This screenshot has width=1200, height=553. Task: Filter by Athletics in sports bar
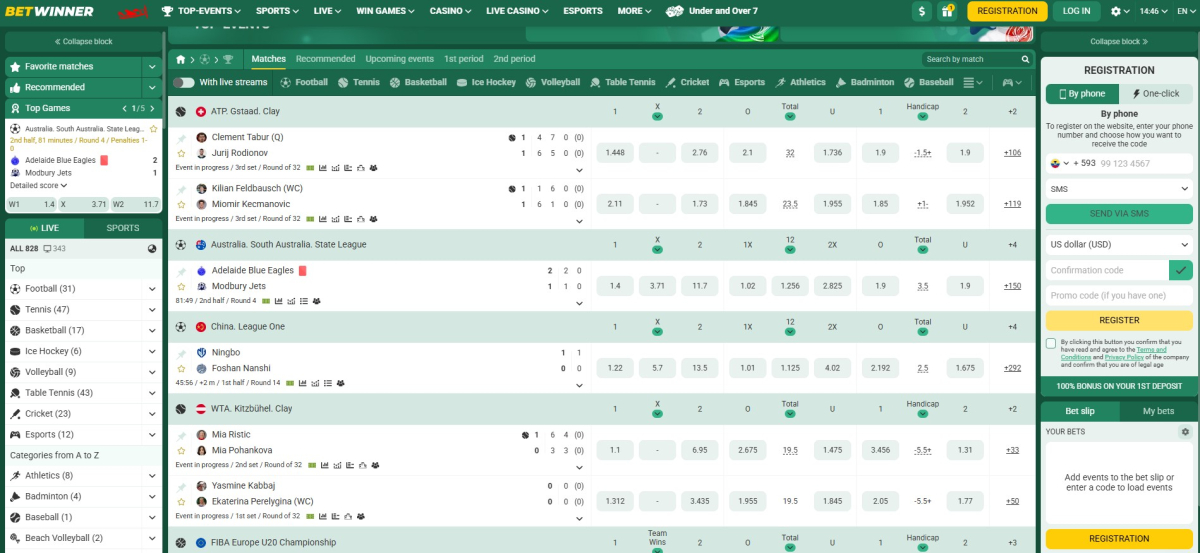[x=800, y=82]
